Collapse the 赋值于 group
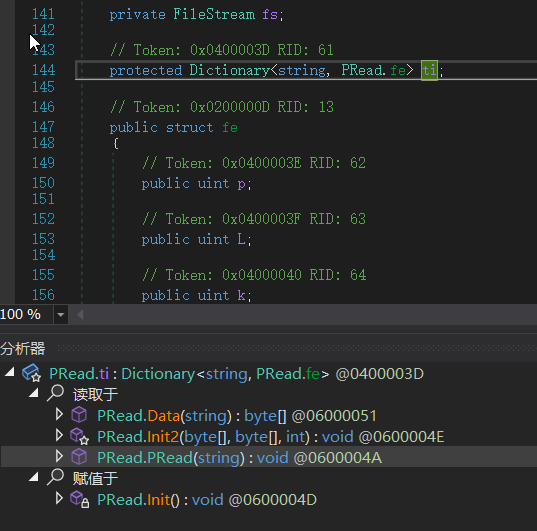 [34, 477]
